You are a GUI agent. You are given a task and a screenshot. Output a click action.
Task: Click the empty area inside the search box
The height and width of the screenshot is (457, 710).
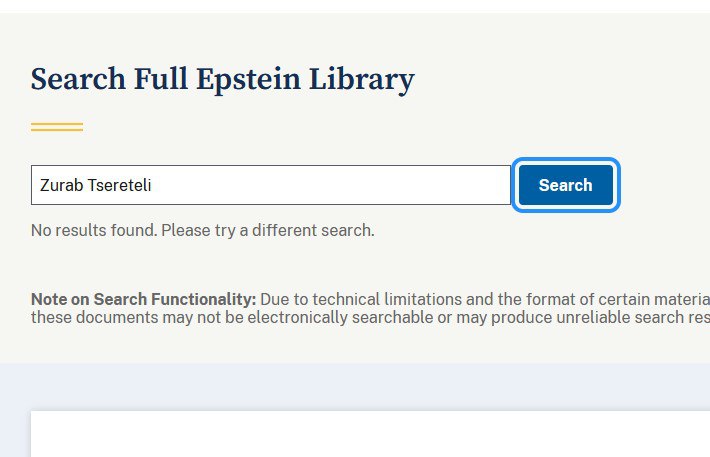[x=350, y=185]
